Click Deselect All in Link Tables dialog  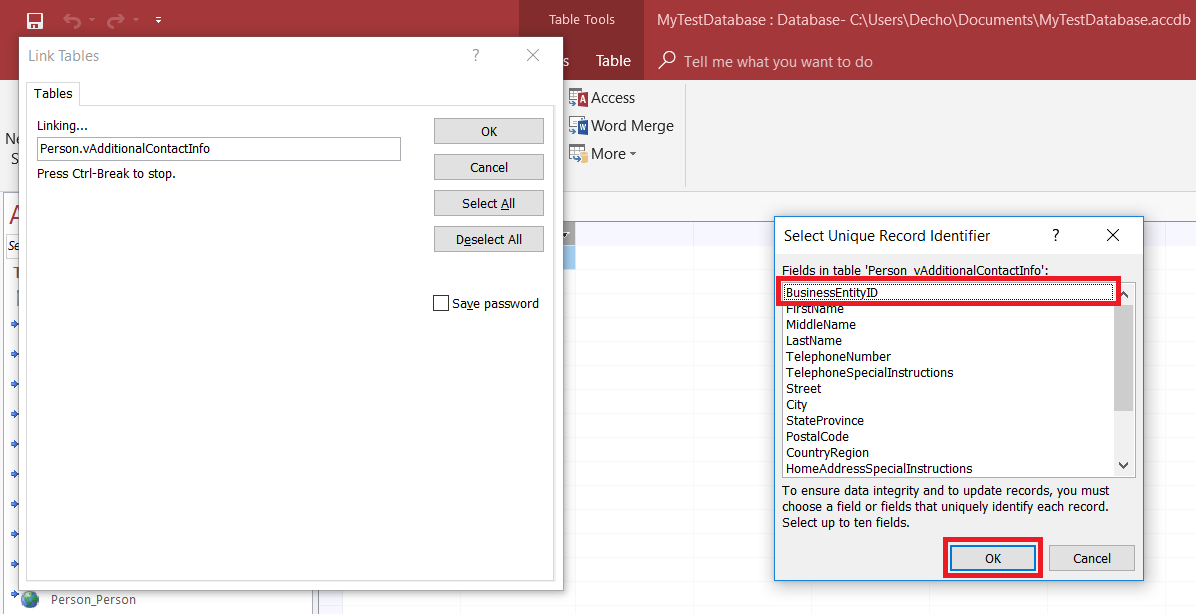489,240
